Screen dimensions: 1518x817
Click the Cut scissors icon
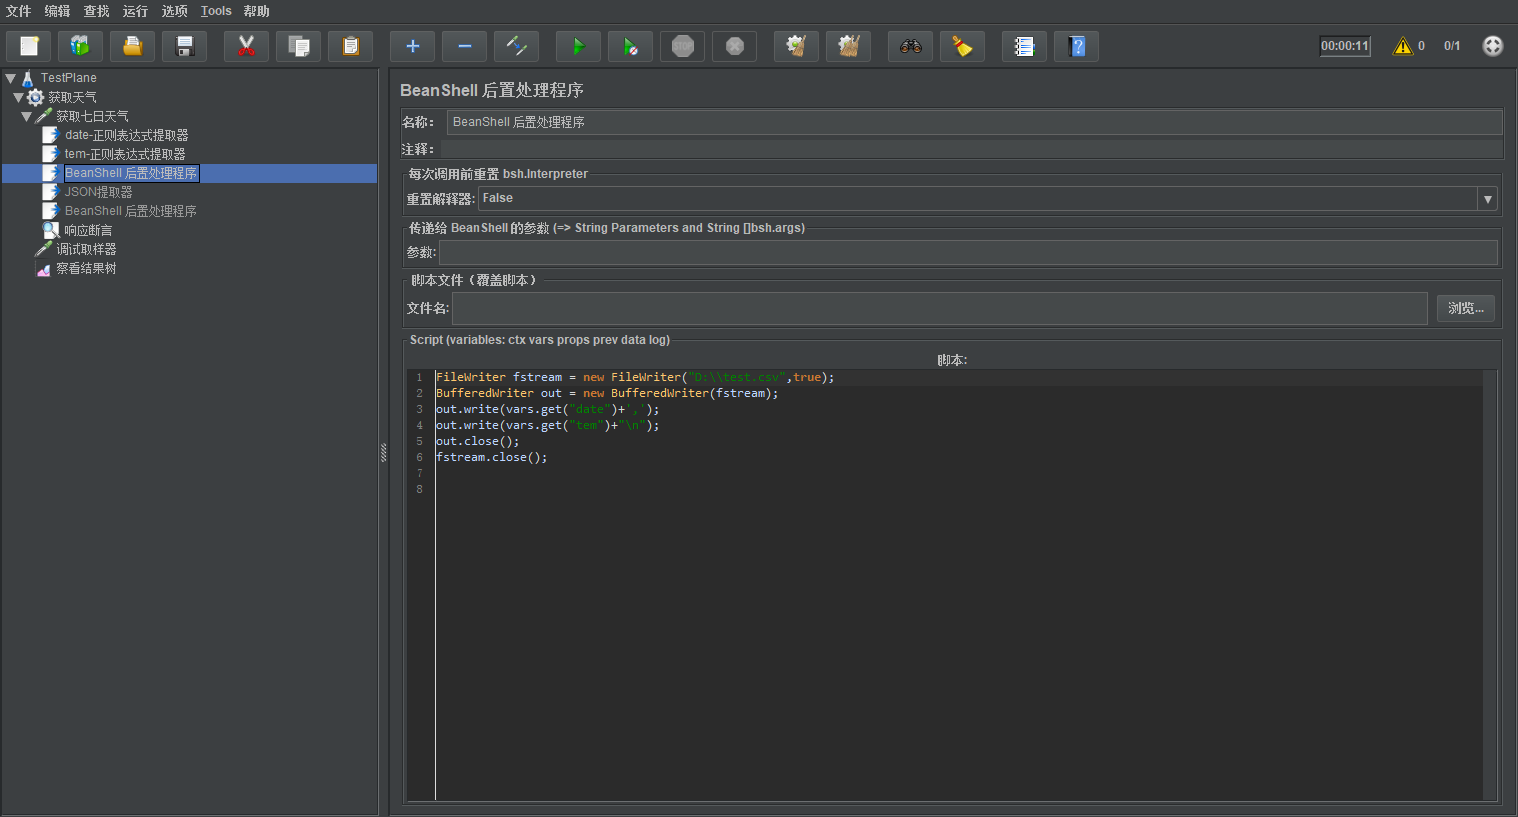(246, 46)
